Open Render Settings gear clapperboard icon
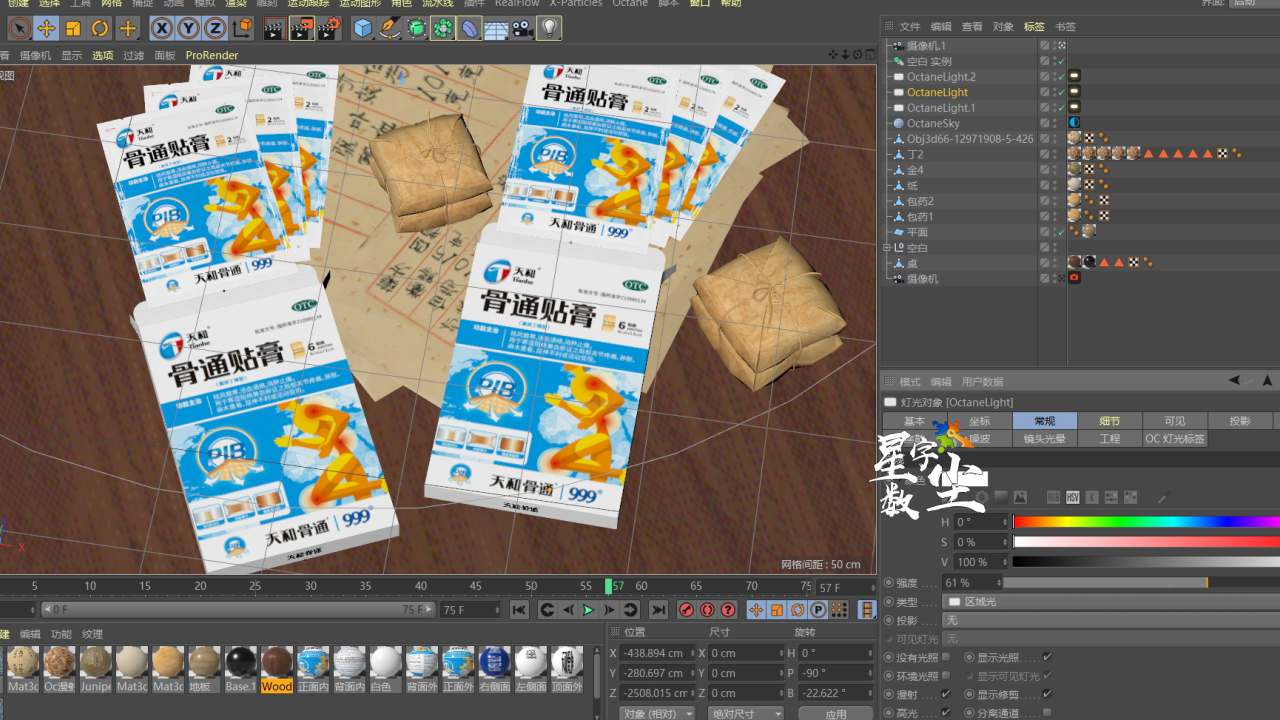Image resolution: width=1280 pixels, height=720 pixels. (329, 28)
